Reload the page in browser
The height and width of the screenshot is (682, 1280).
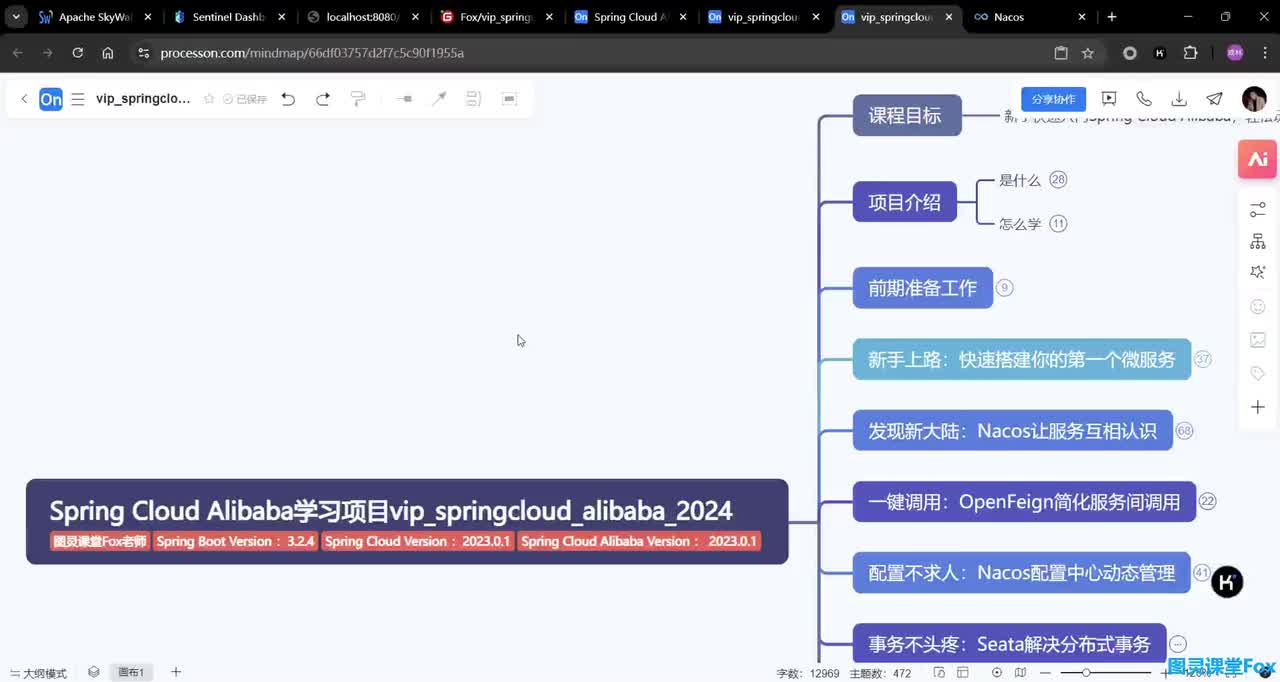[x=77, y=53]
